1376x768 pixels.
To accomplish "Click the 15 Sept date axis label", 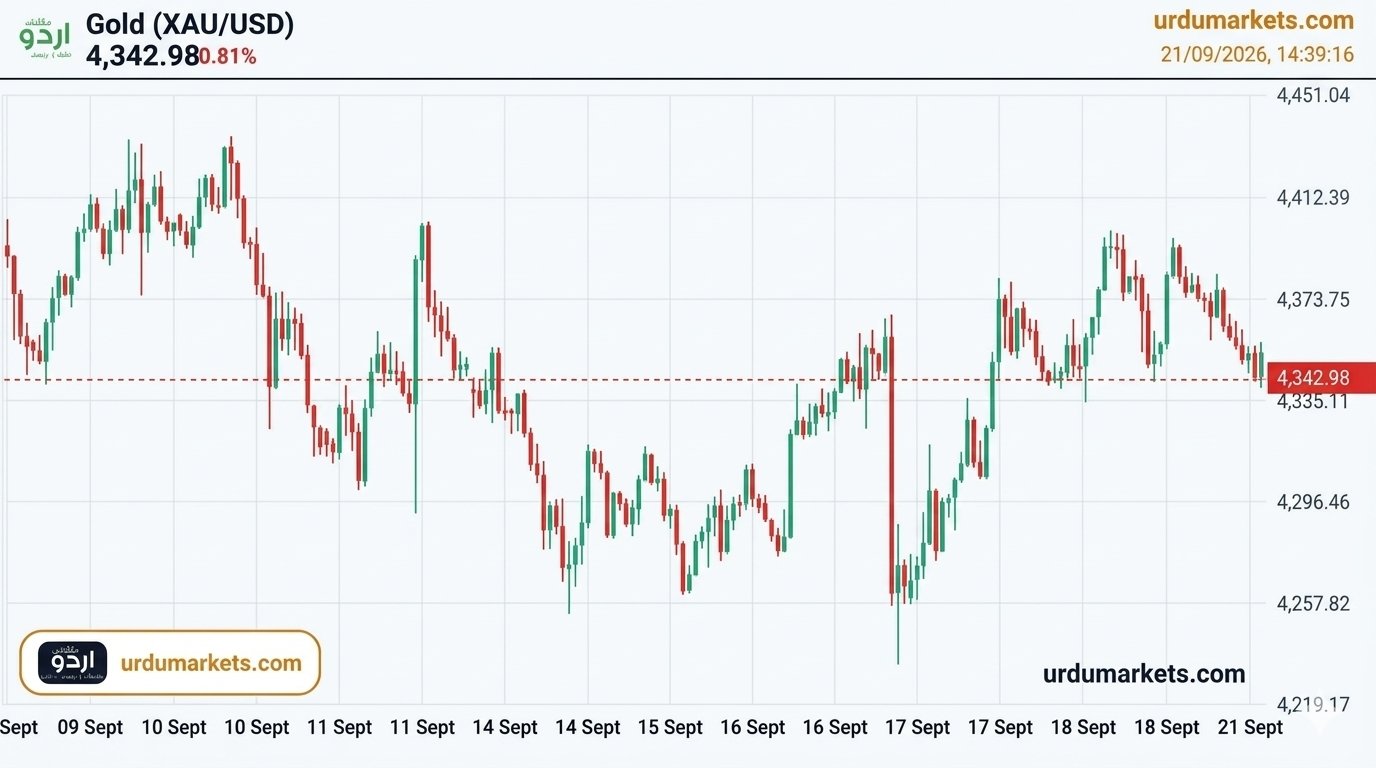I will pyautogui.click(x=670, y=728).
